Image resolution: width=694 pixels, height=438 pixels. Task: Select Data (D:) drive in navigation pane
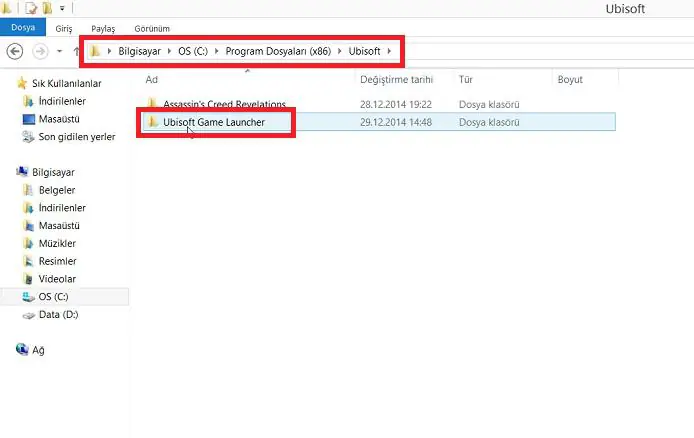pyautogui.click(x=58, y=315)
